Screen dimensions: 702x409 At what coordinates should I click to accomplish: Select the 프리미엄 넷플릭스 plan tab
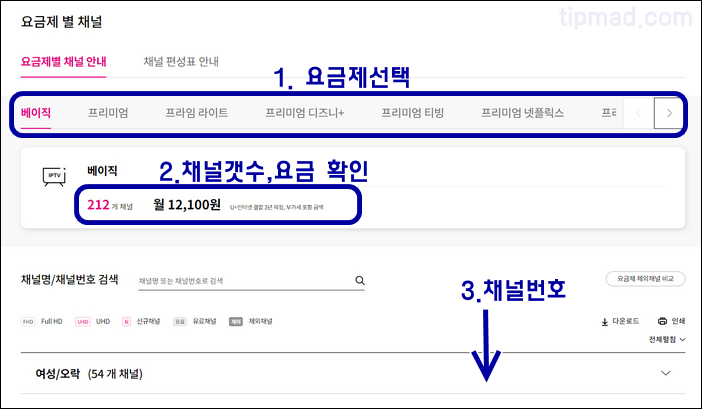pyautogui.click(x=521, y=113)
